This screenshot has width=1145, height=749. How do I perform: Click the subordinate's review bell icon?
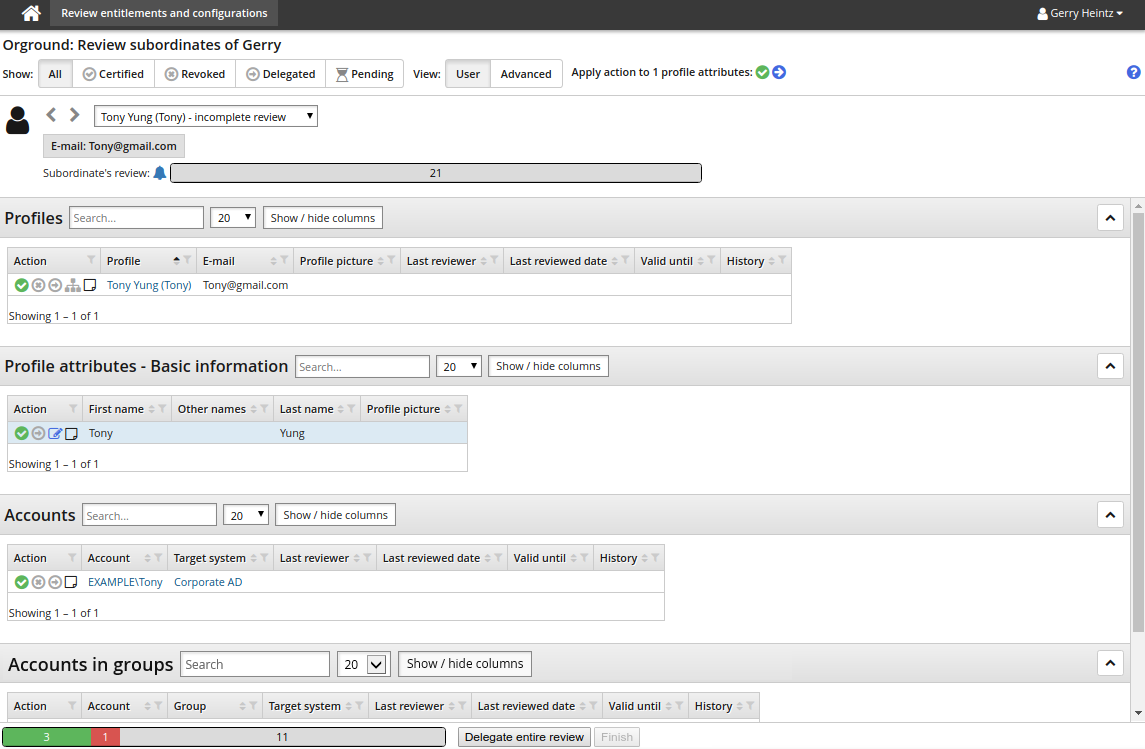(x=159, y=173)
